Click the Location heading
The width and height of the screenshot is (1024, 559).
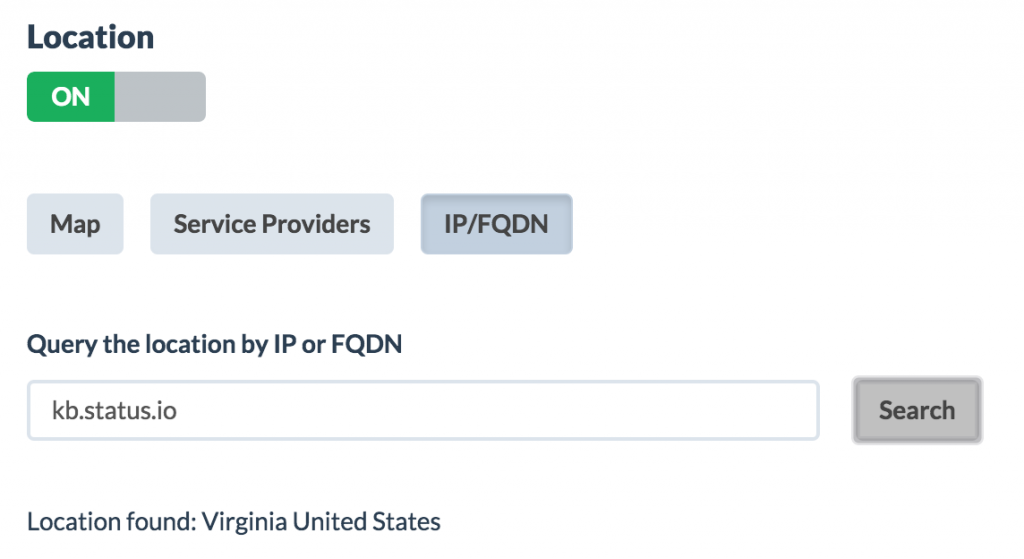click(x=90, y=38)
